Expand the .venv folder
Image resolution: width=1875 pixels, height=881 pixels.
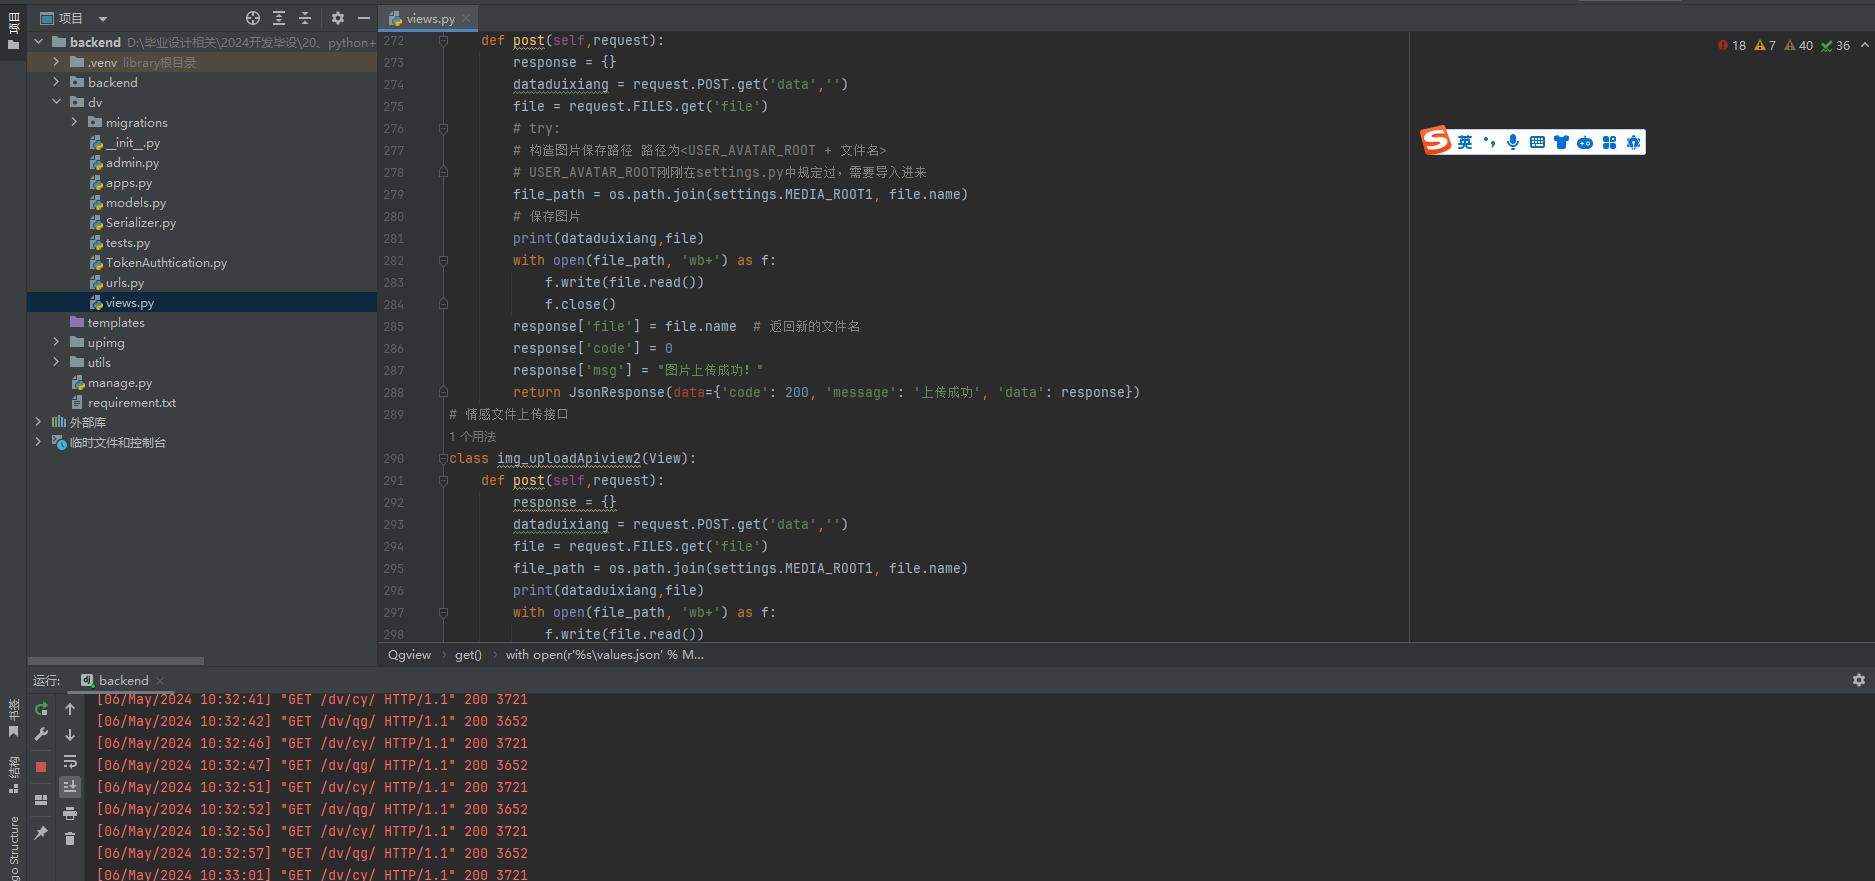tap(57, 62)
